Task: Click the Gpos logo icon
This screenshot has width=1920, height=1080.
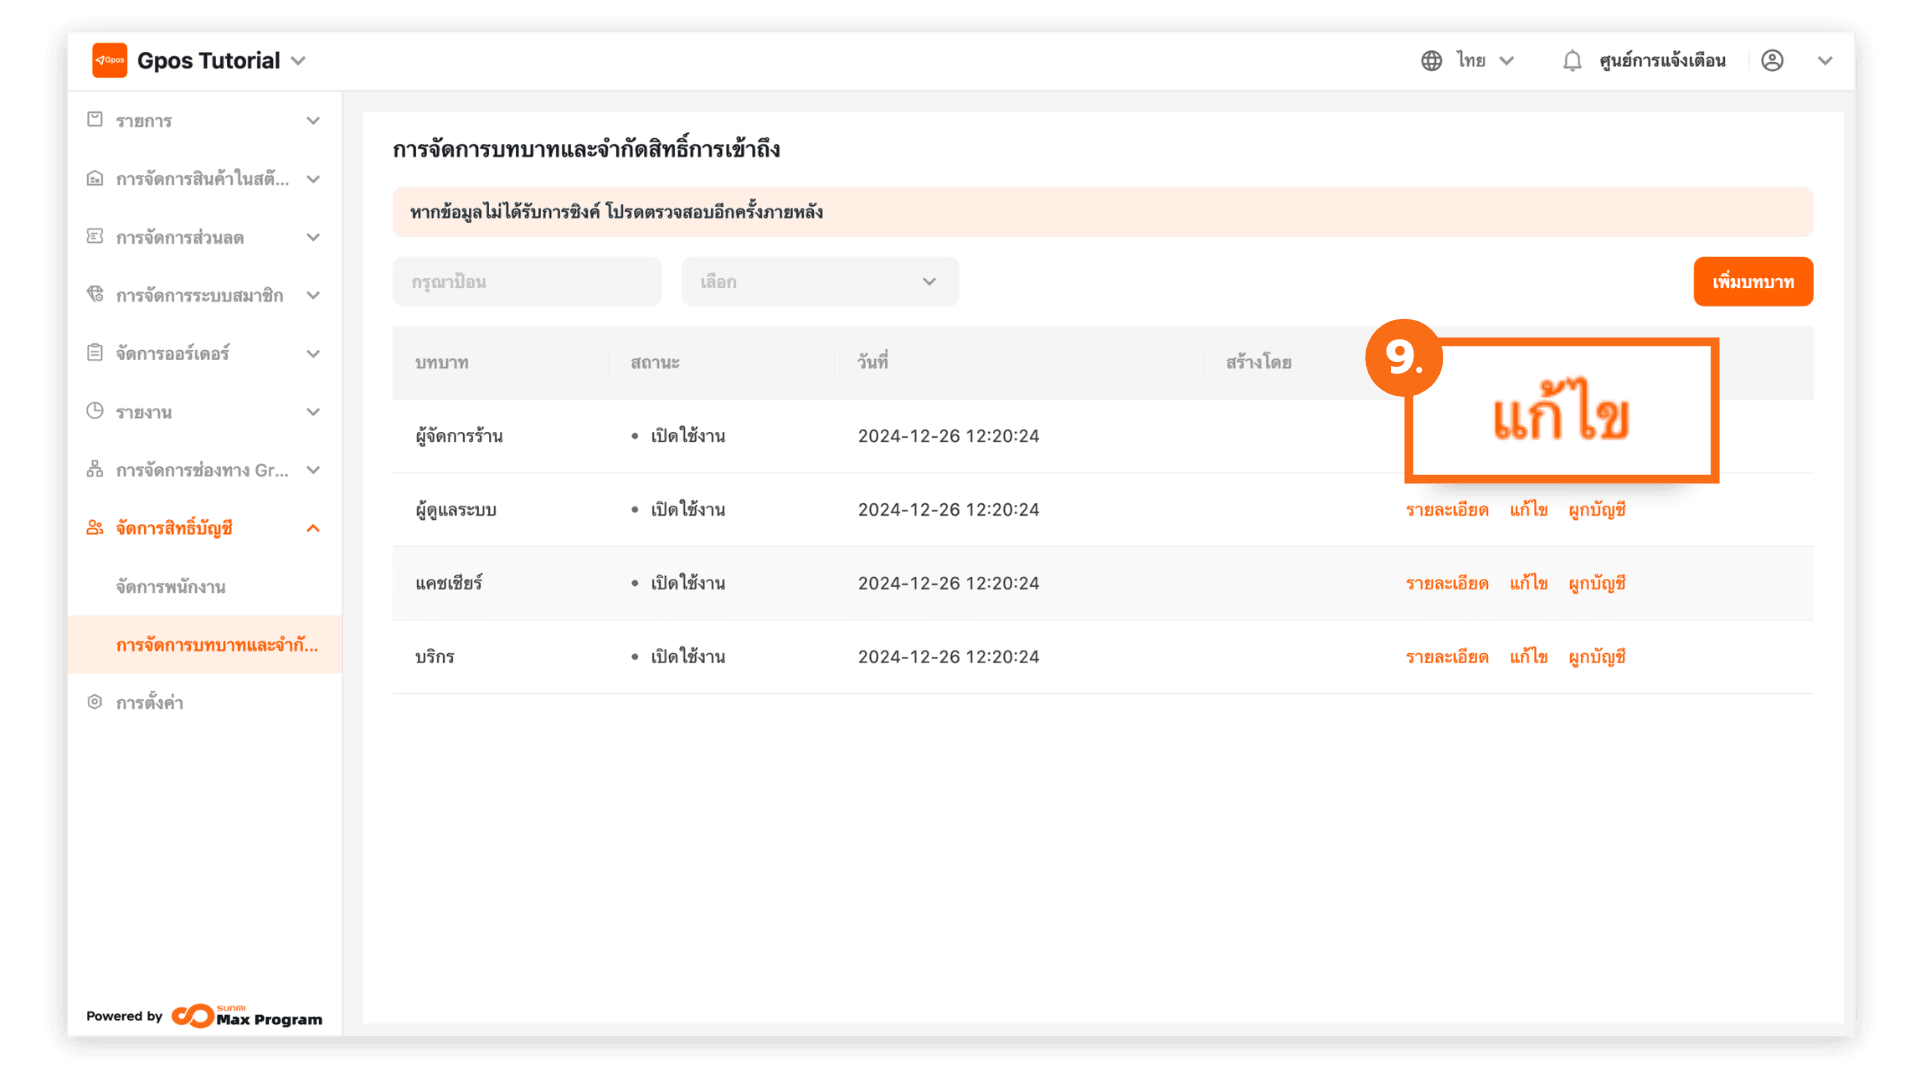Action: point(109,60)
